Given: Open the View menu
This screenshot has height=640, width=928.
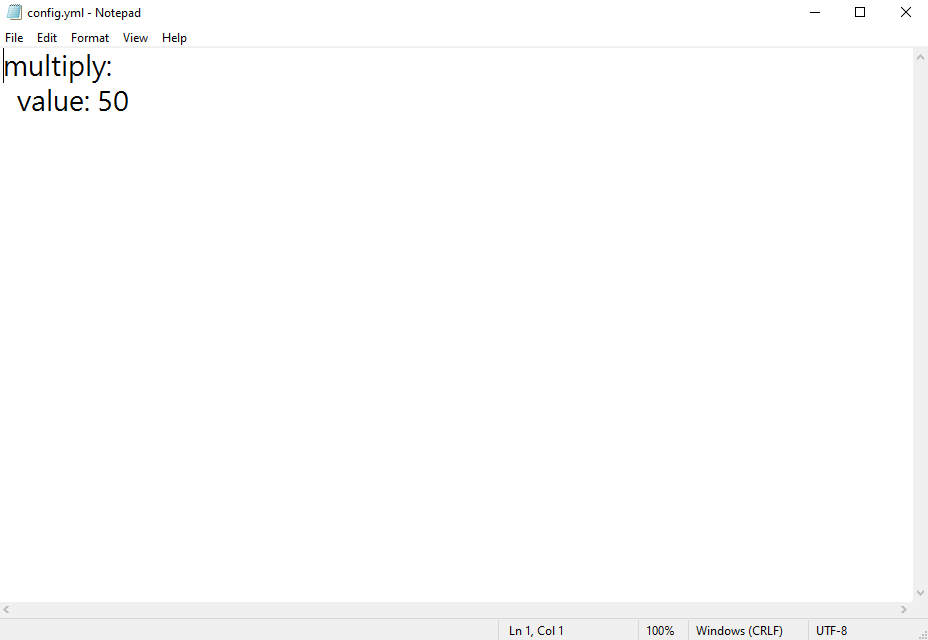Looking at the screenshot, I should (x=135, y=38).
